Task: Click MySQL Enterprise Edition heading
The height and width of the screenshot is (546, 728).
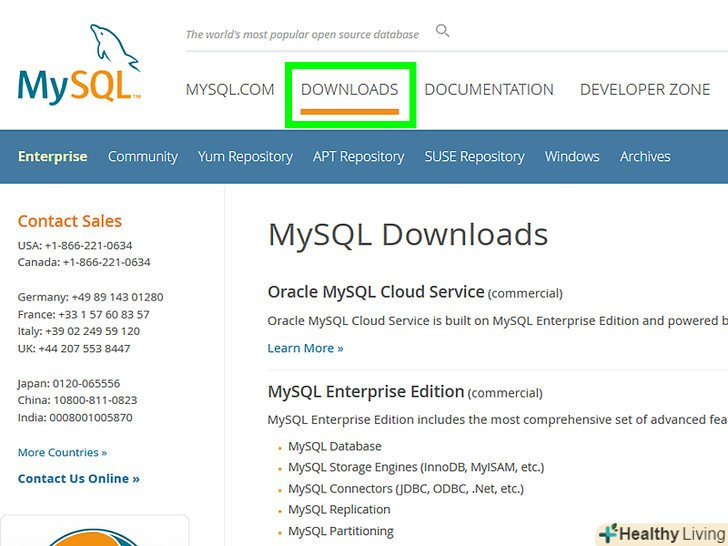Action: click(x=366, y=392)
